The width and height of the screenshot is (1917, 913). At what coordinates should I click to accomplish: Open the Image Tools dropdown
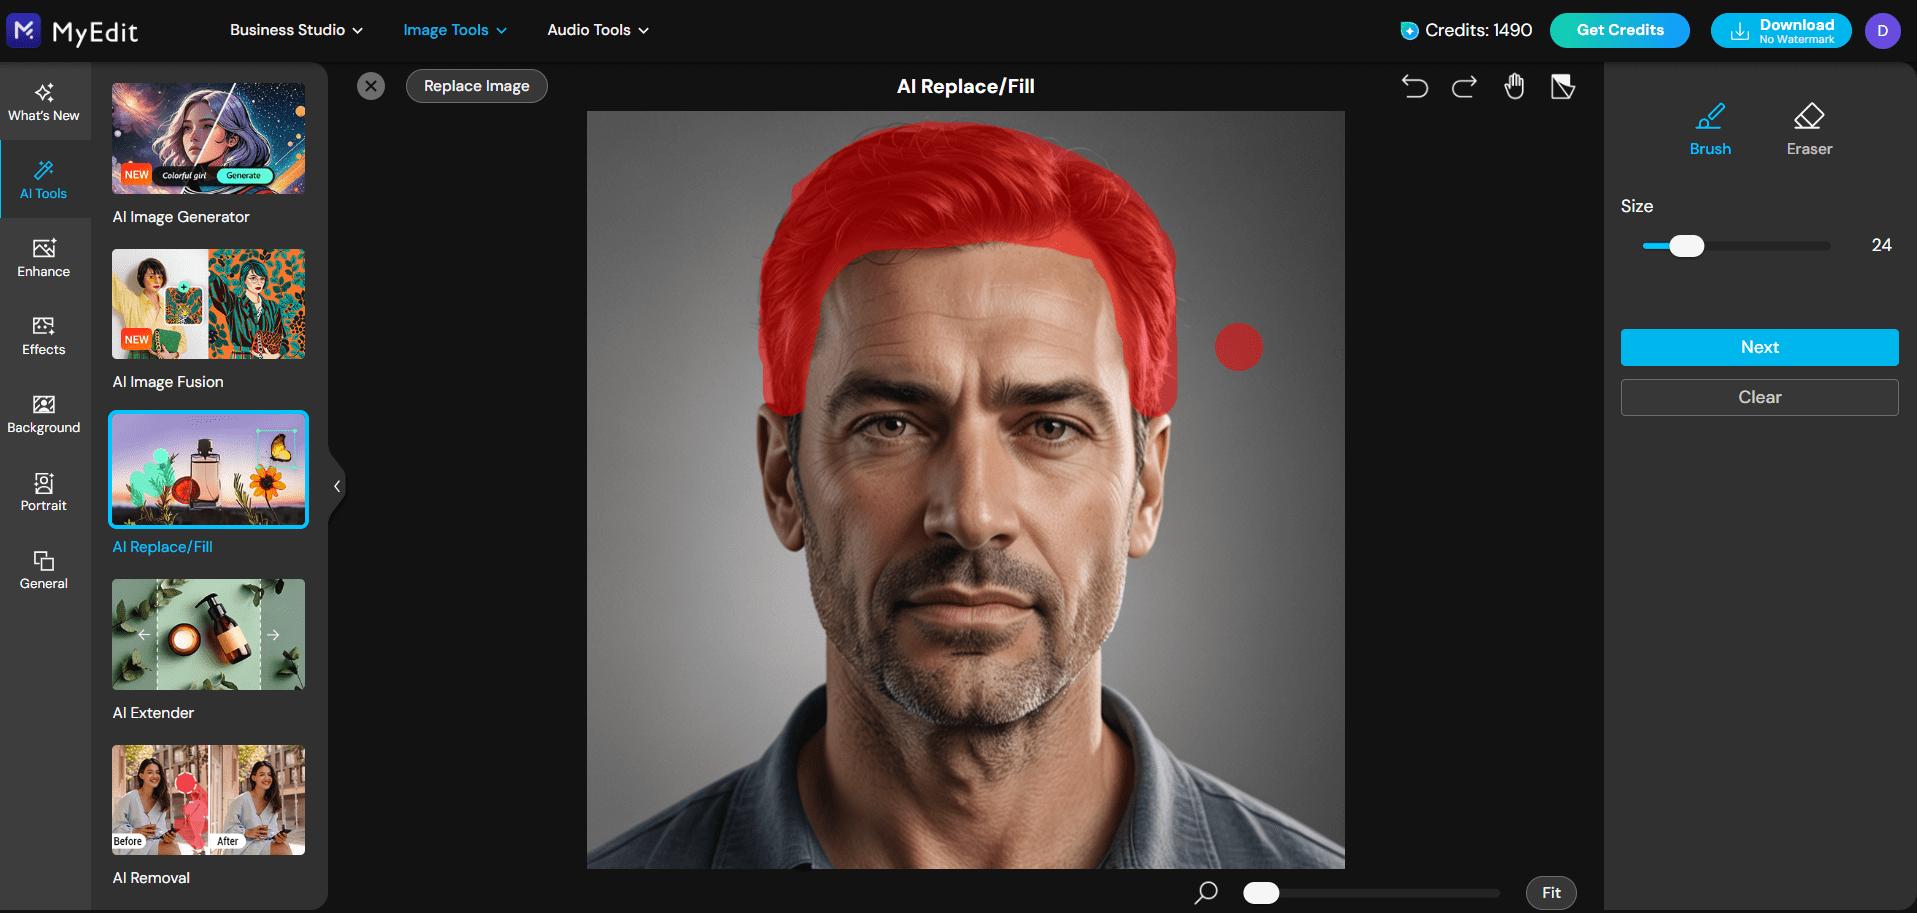[453, 30]
